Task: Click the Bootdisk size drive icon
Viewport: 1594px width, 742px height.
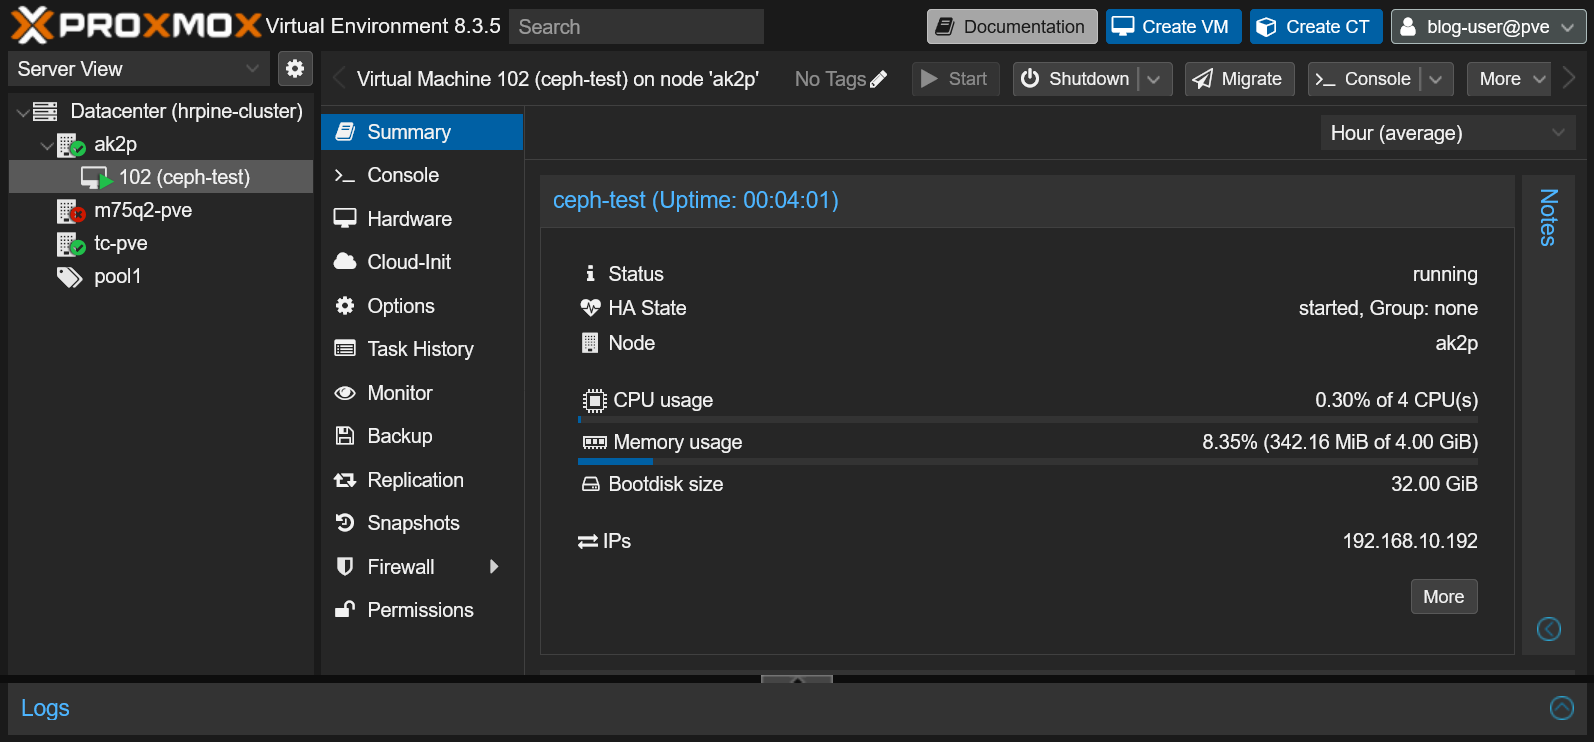Action: [590, 484]
